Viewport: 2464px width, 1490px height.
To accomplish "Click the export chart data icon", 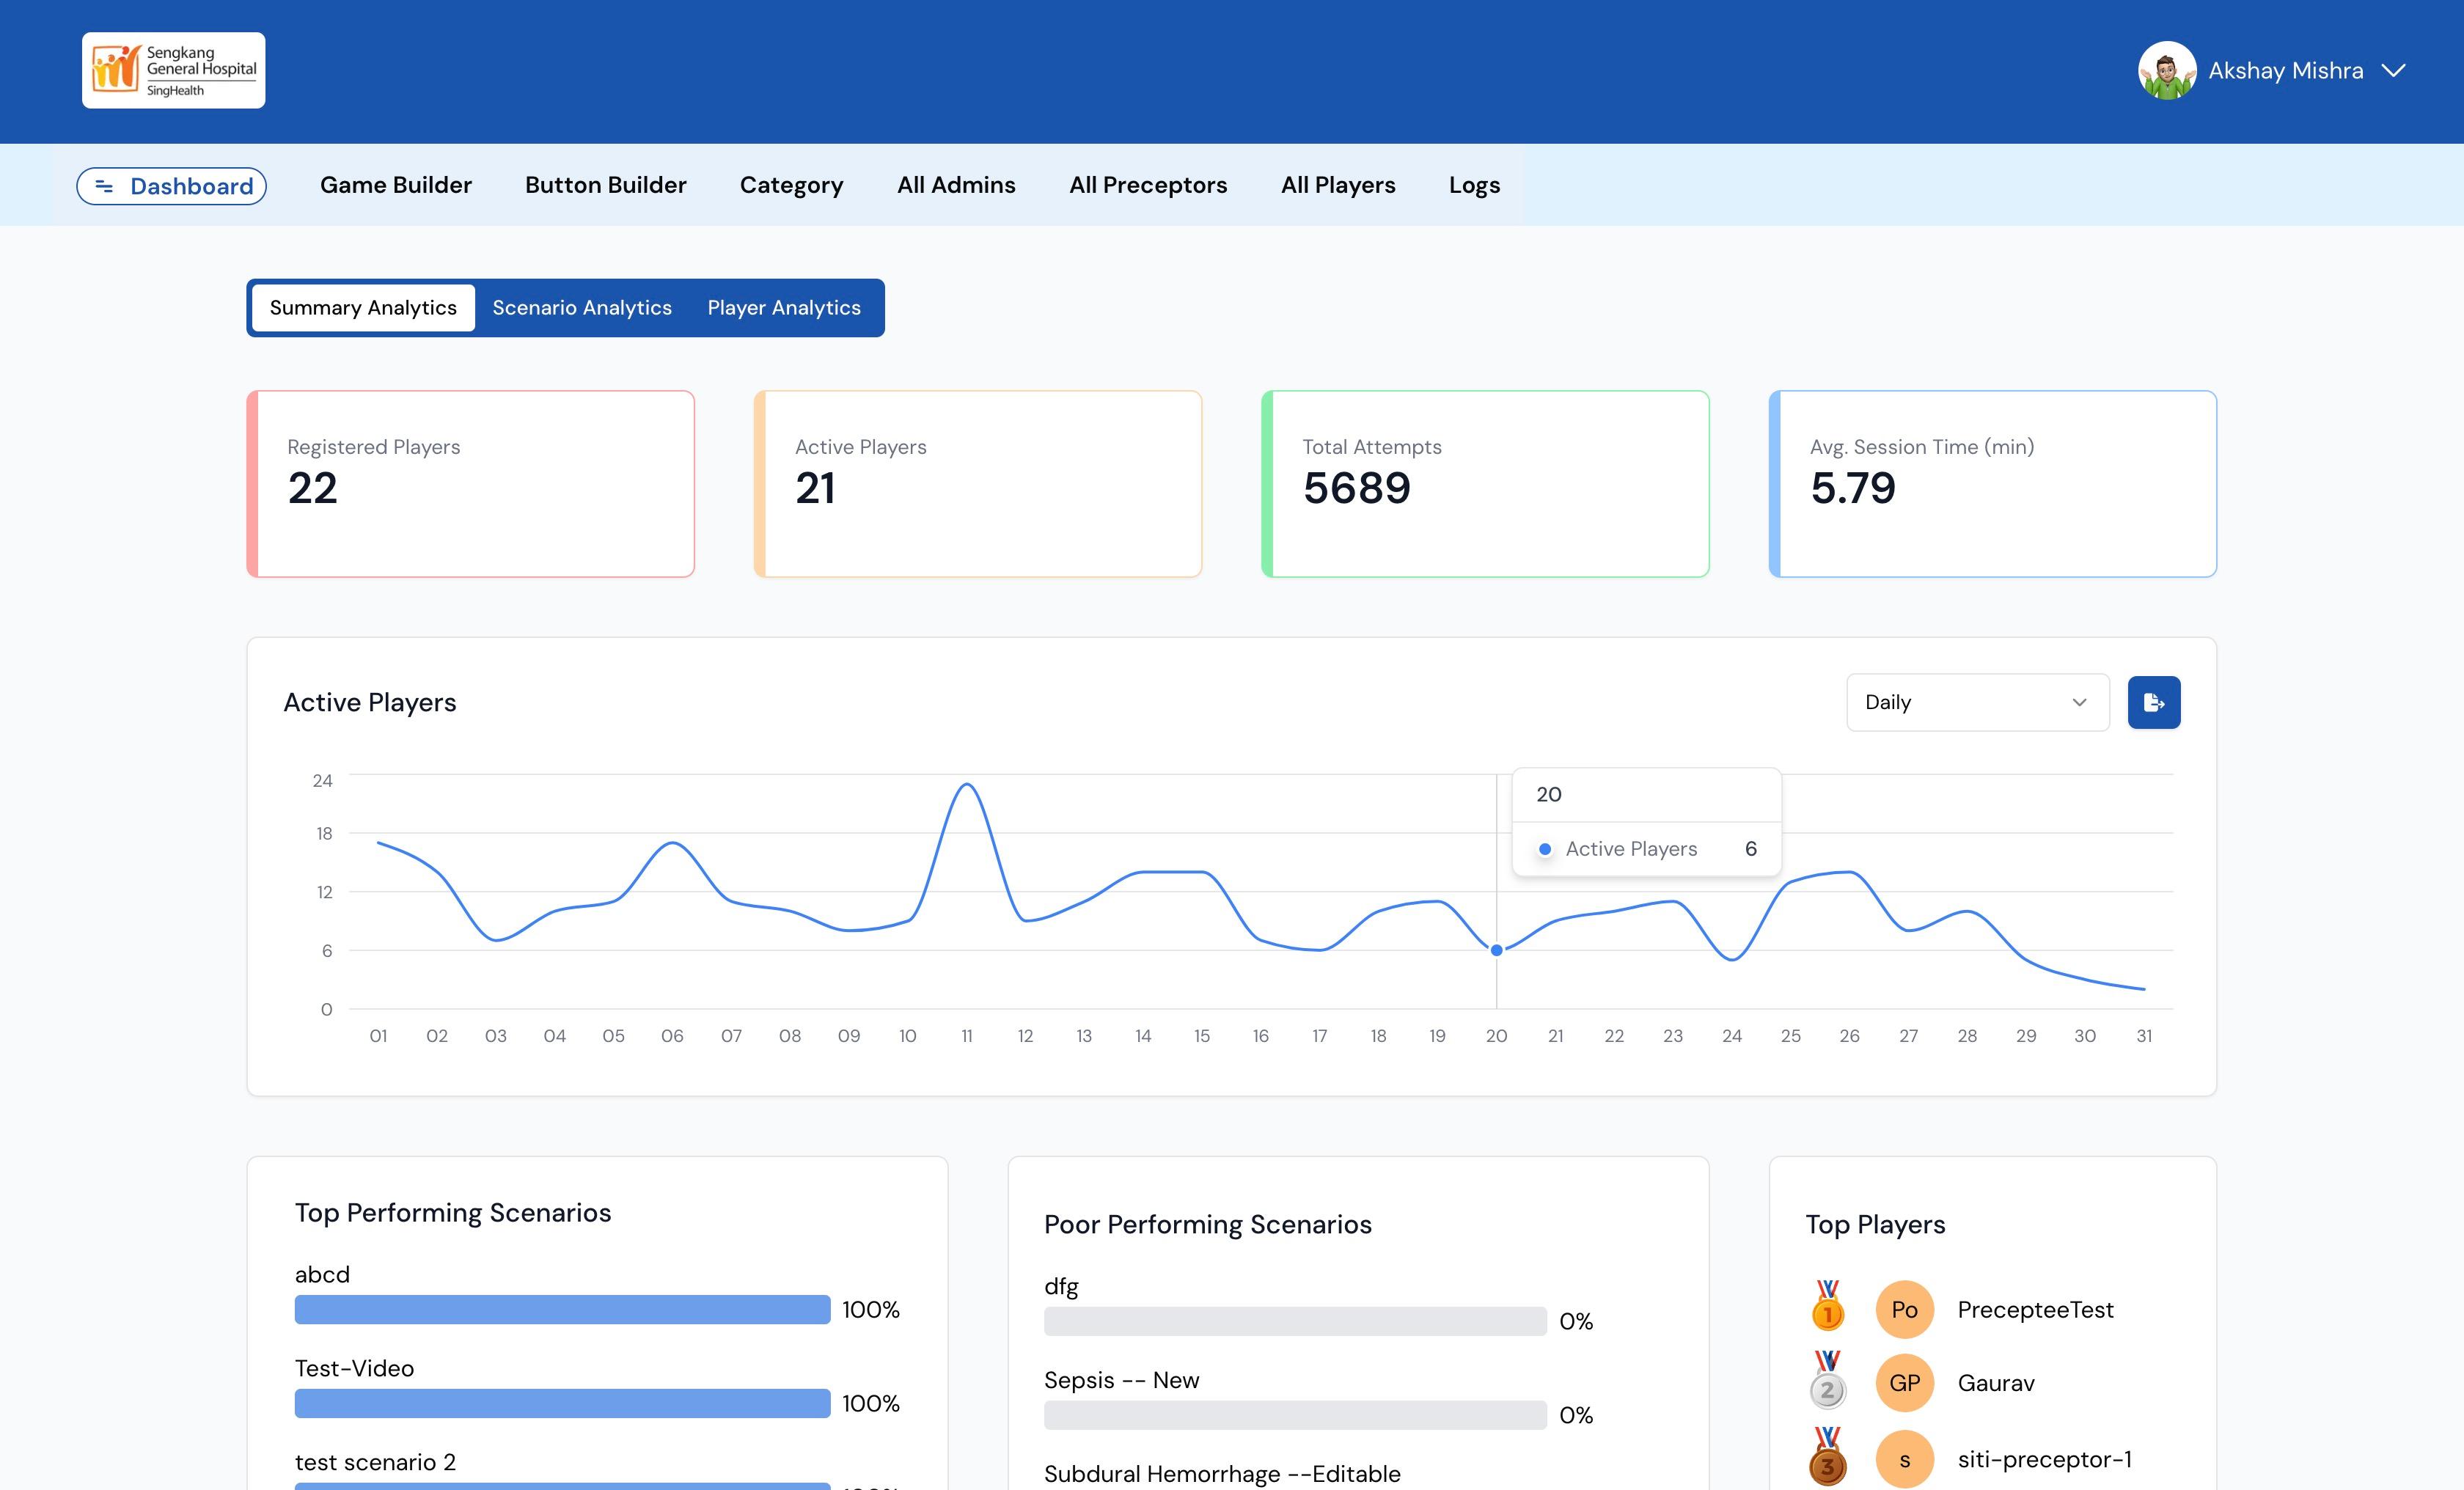I will 2153,702.
